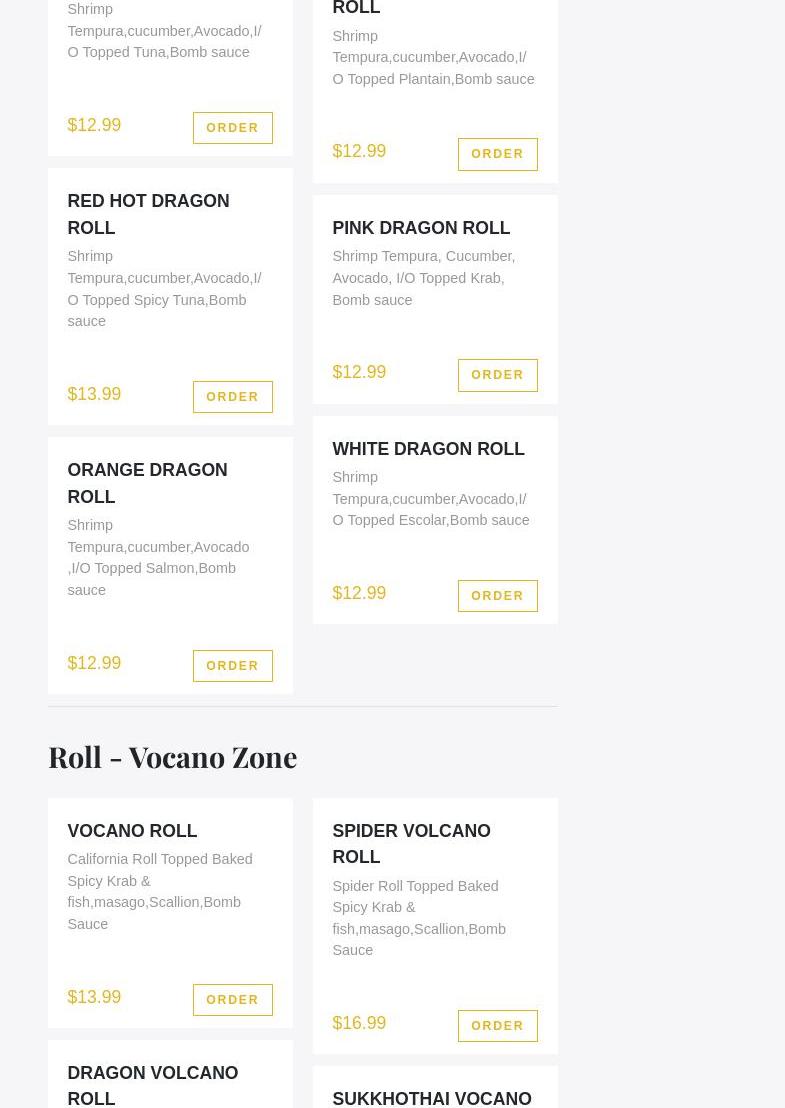
Task: Order the Spider Volcano Roll
Action: [497, 1026]
